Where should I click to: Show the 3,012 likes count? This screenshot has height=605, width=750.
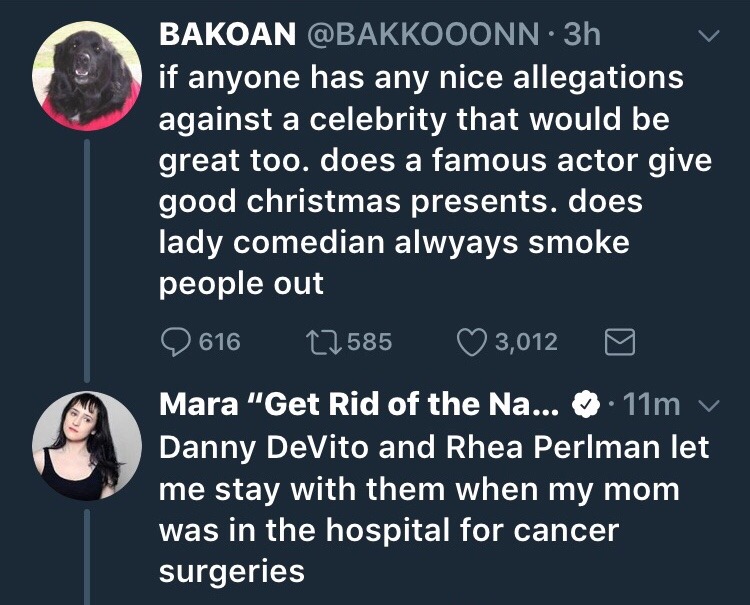(x=526, y=342)
